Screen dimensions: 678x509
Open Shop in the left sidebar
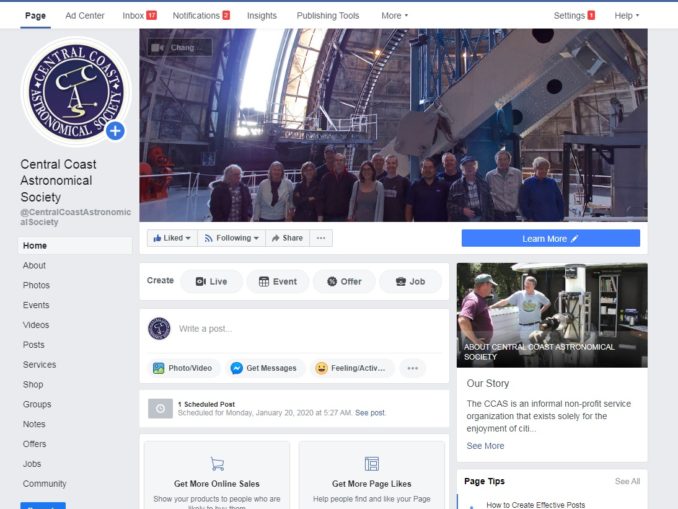(x=33, y=385)
